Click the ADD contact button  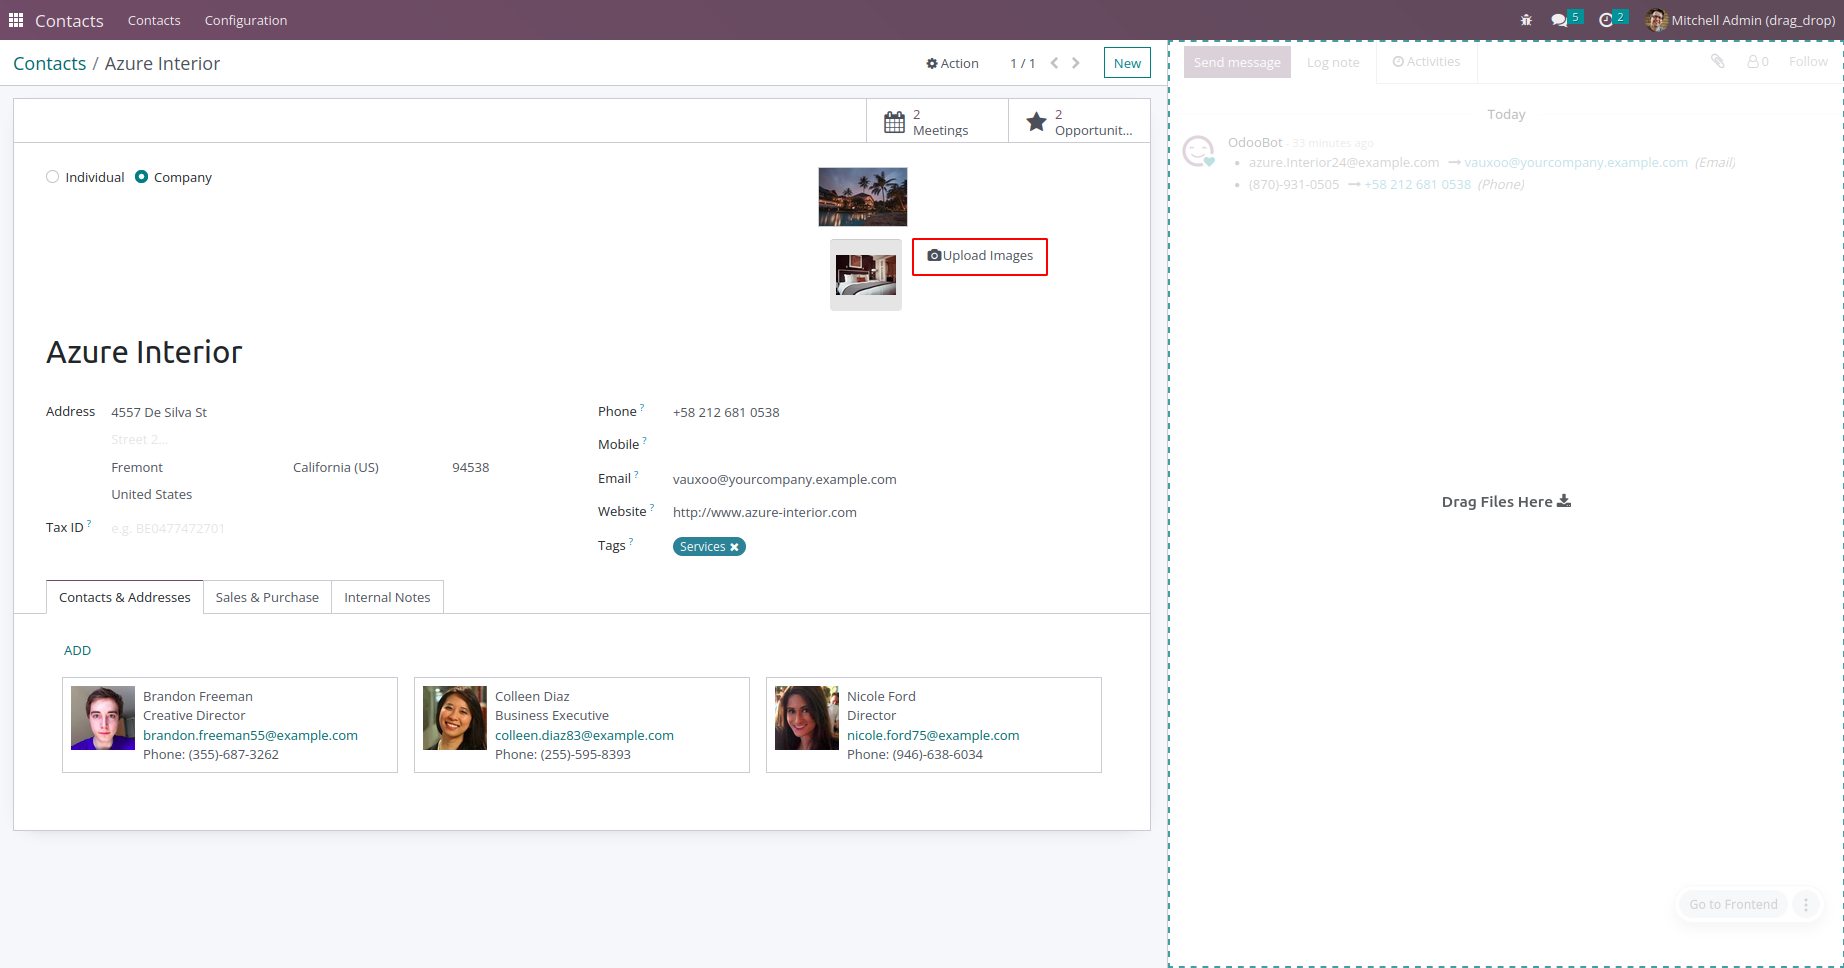coord(78,651)
